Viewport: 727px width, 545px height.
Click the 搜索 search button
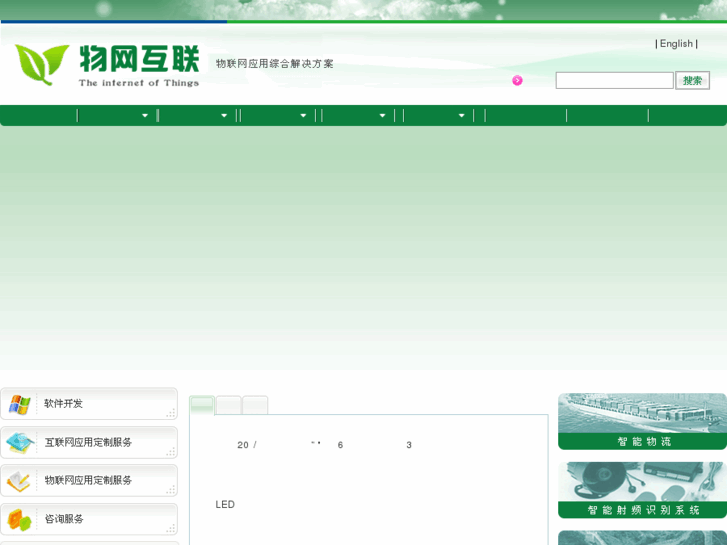(692, 81)
